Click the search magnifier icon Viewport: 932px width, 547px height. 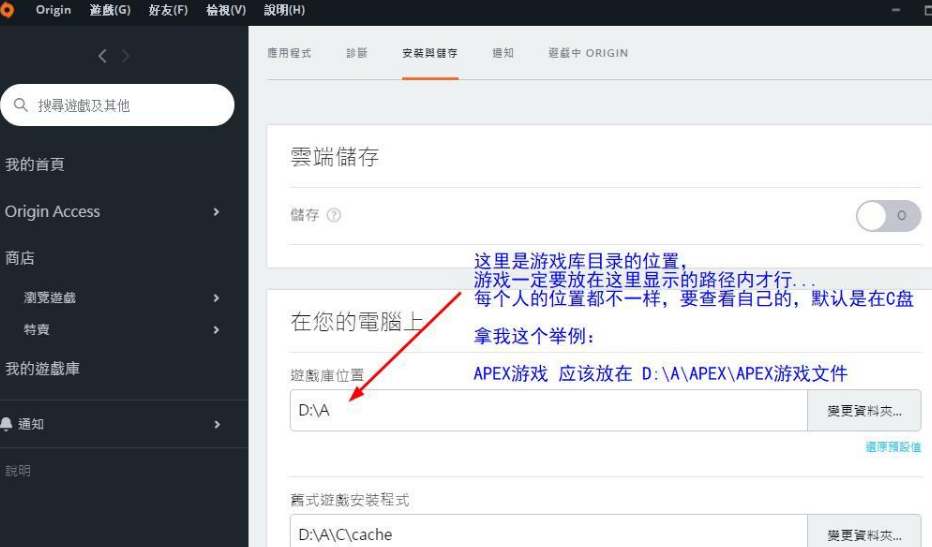(20, 105)
